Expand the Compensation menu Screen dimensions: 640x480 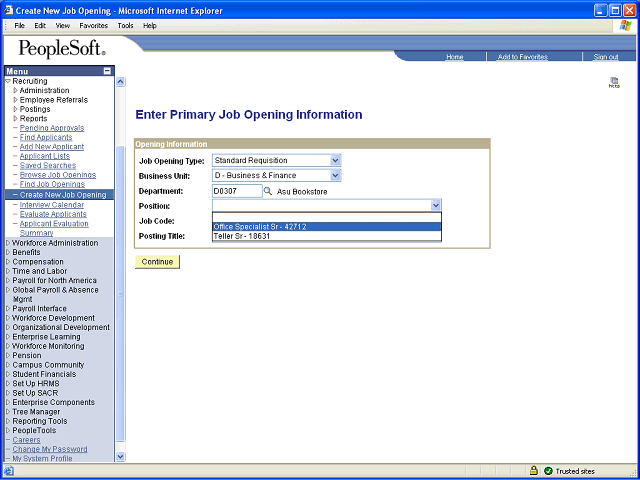(x=8, y=262)
